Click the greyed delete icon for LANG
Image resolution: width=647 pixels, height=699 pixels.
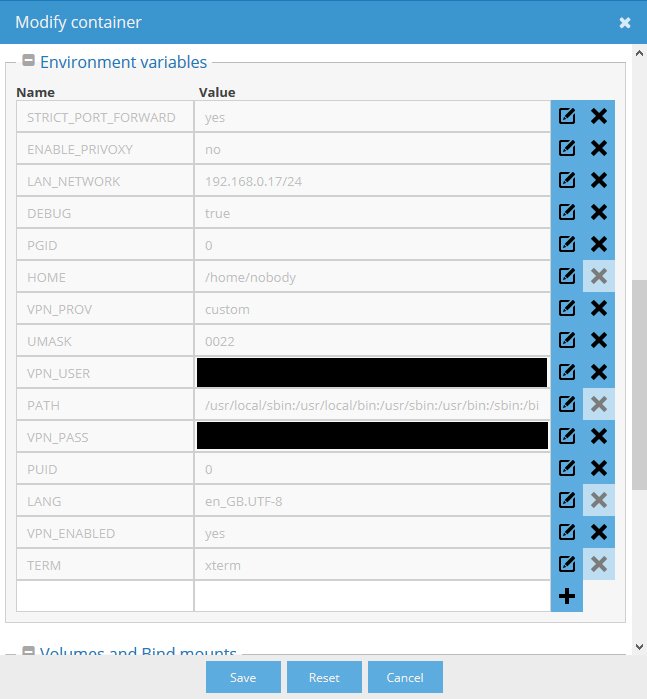(599, 501)
